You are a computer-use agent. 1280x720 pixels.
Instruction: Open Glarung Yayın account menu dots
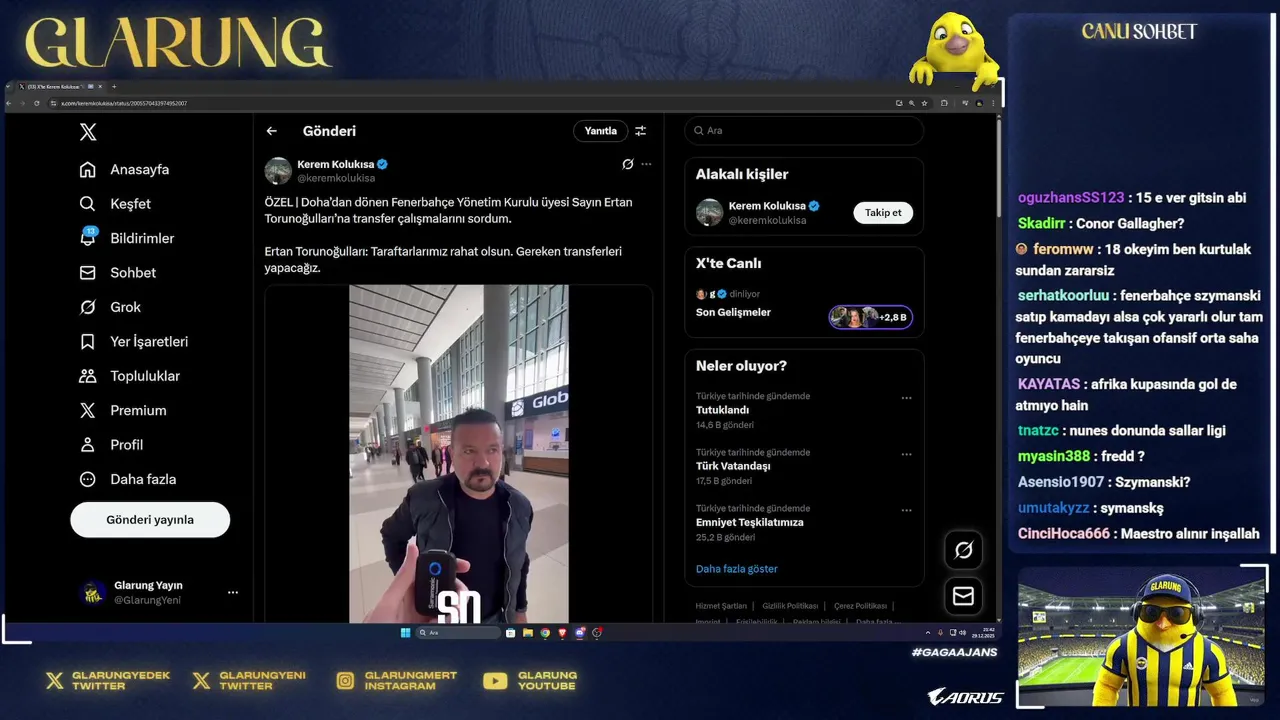[233, 593]
